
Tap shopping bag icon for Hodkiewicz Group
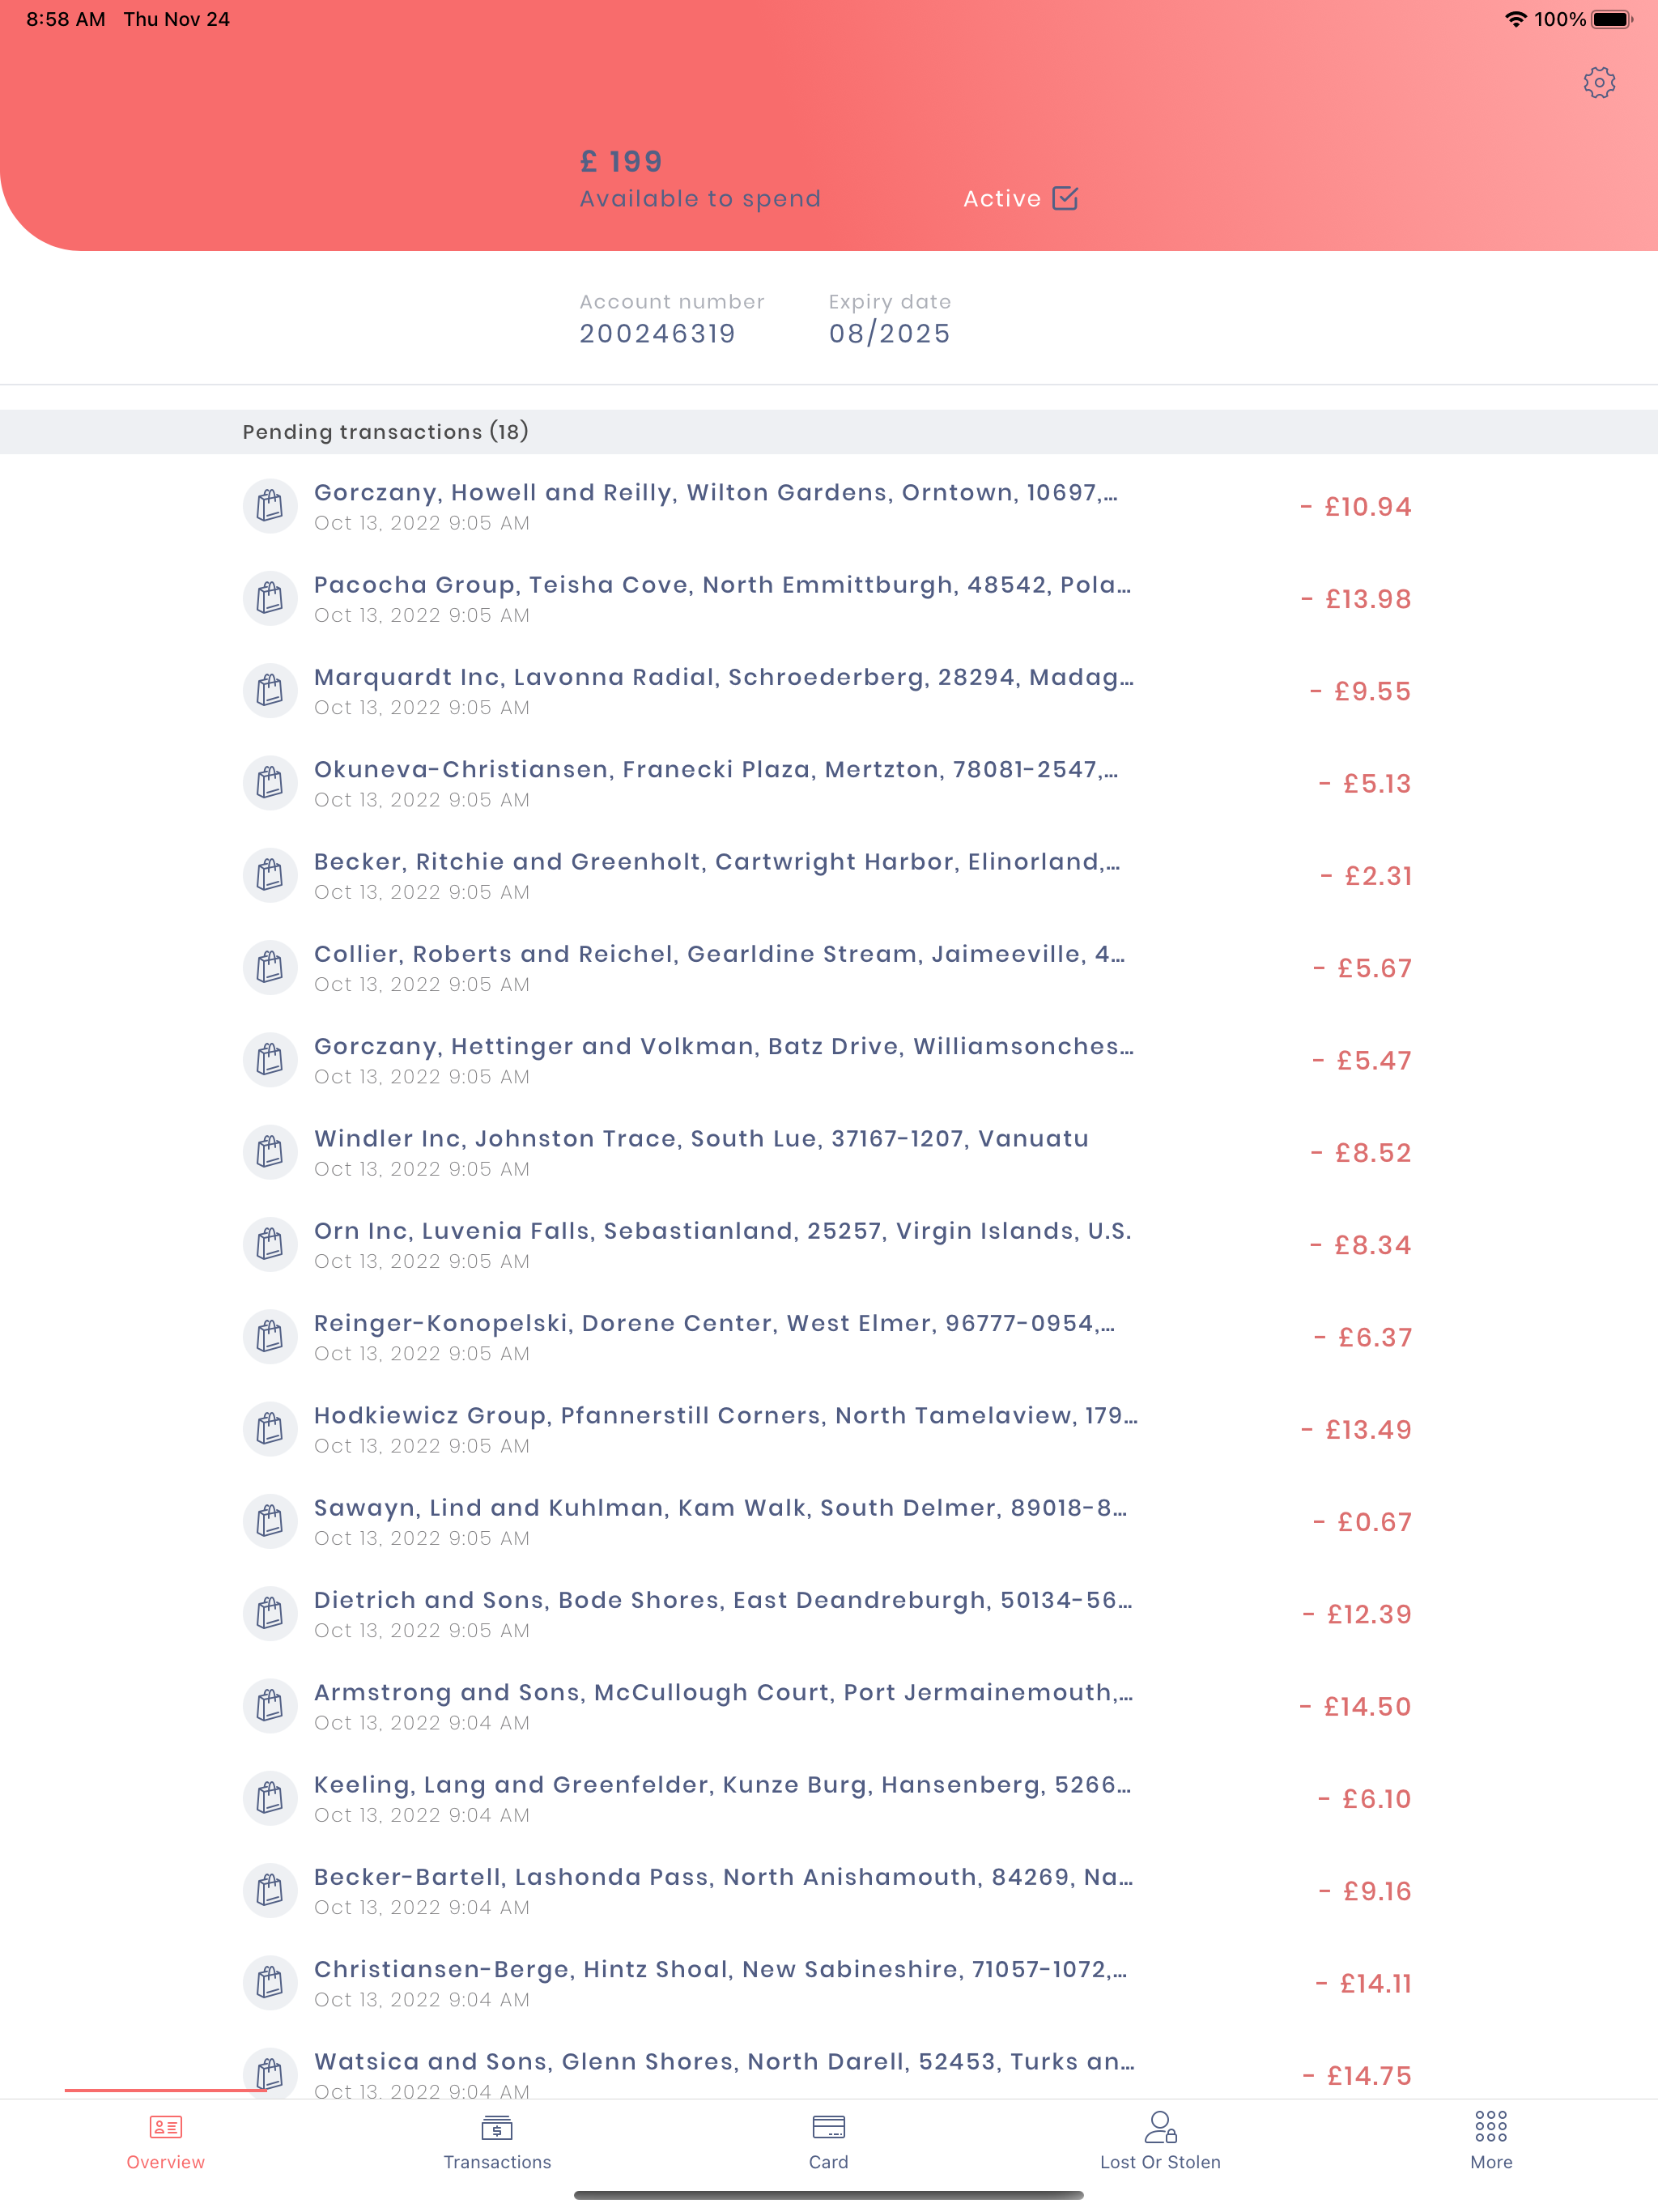tap(270, 1429)
